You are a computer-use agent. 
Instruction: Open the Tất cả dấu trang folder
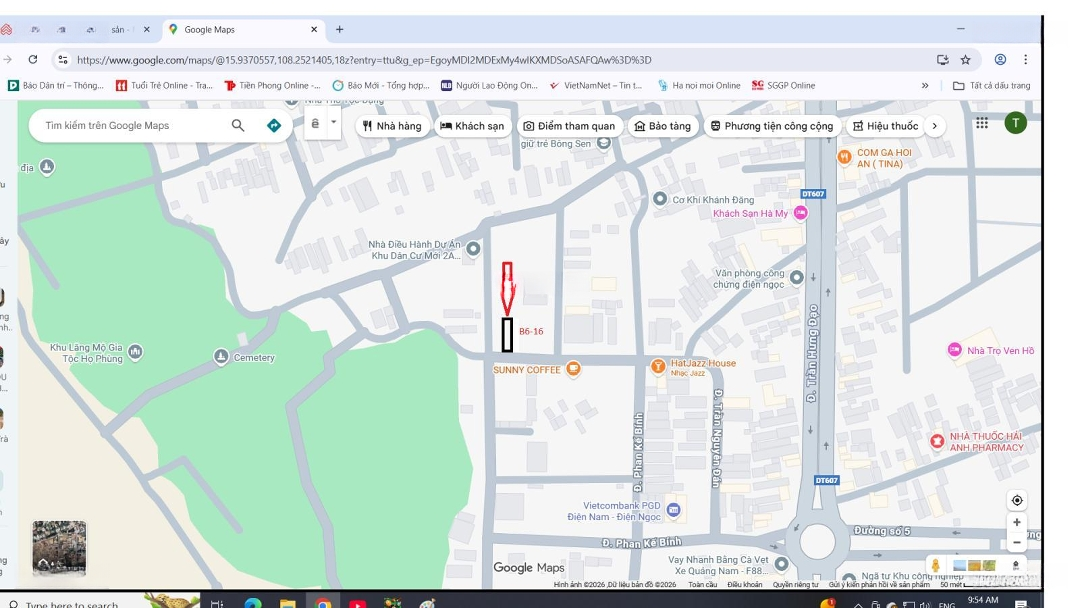pos(991,86)
